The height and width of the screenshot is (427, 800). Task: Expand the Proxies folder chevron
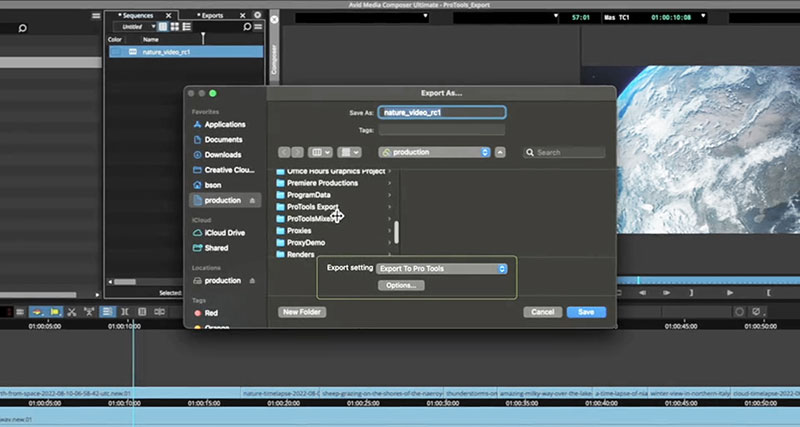click(x=390, y=231)
